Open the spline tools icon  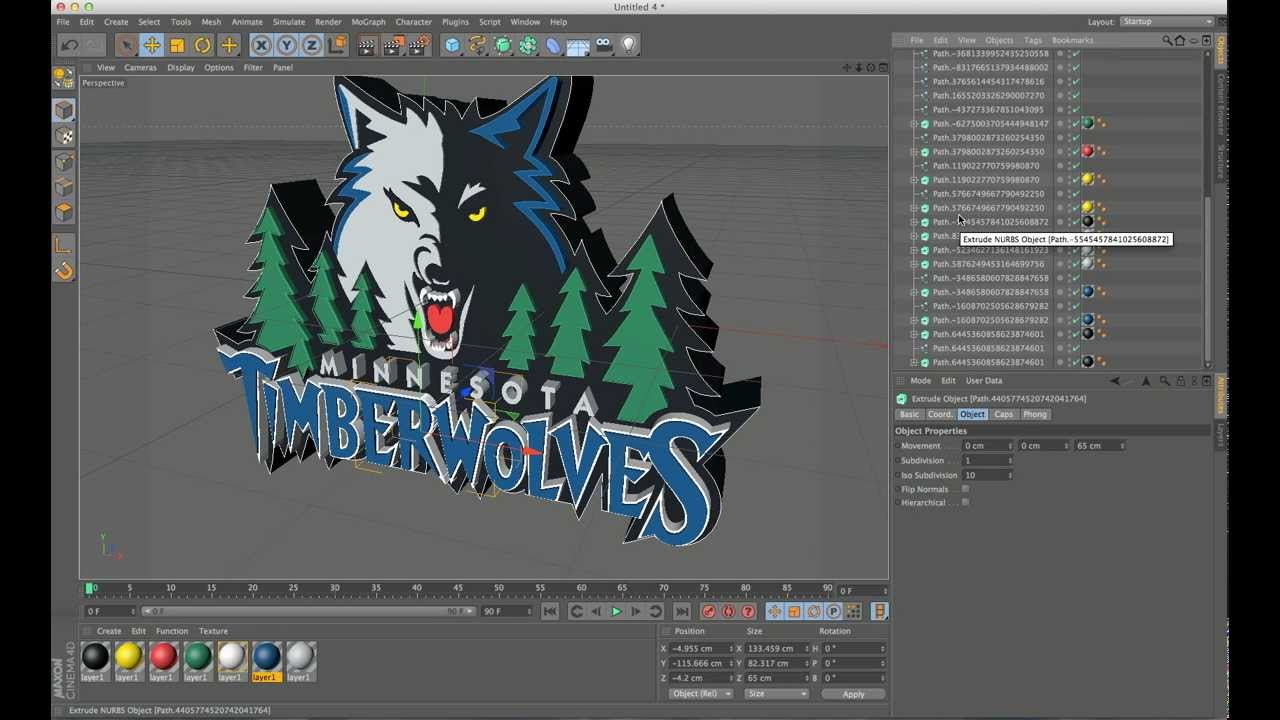click(477, 45)
